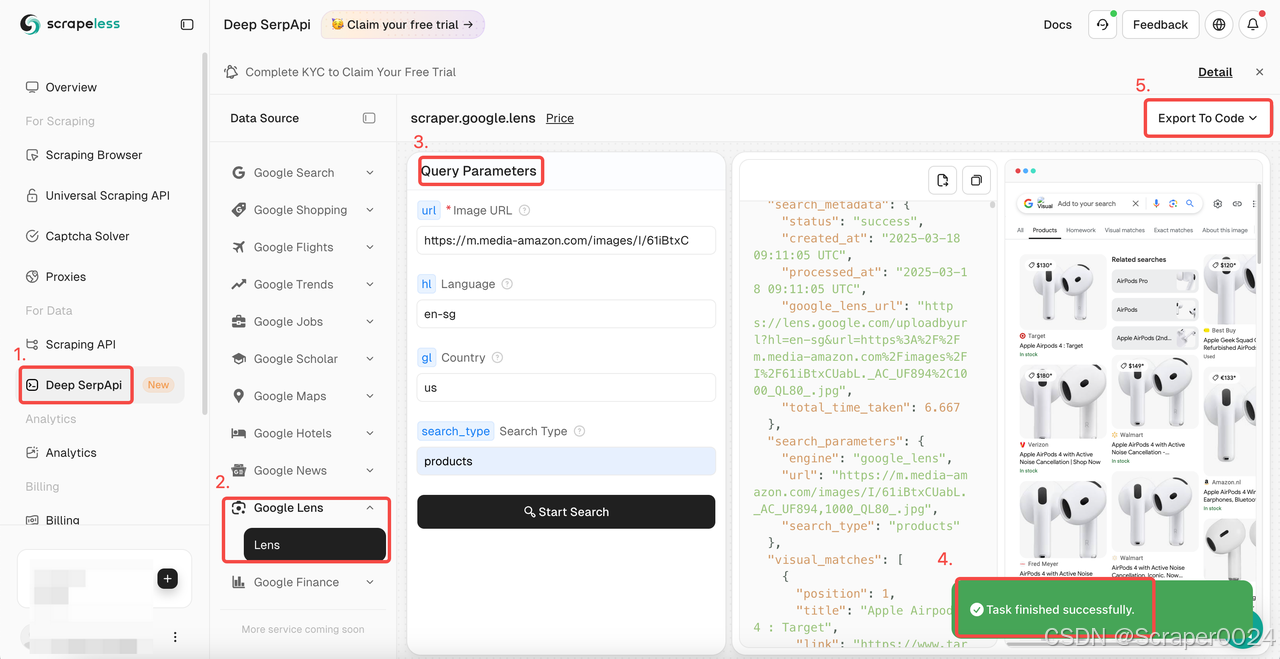This screenshot has height=659, width=1280.
Task: Click the preview settings gear icon
Action: 1218,203
